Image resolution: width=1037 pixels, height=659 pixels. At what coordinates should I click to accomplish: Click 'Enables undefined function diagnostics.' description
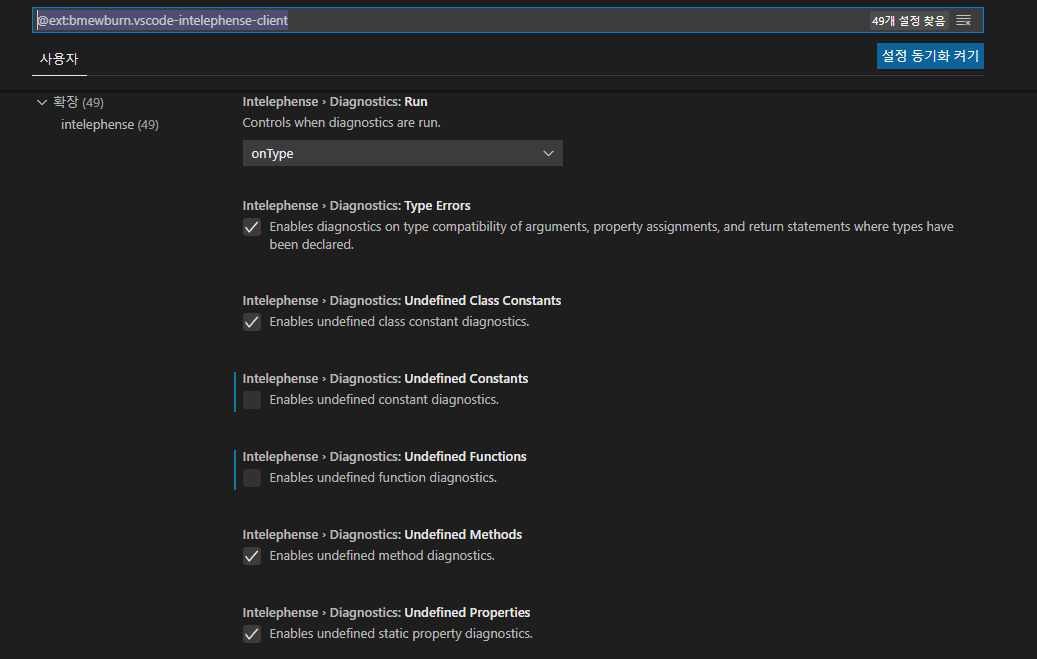(x=383, y=478)
